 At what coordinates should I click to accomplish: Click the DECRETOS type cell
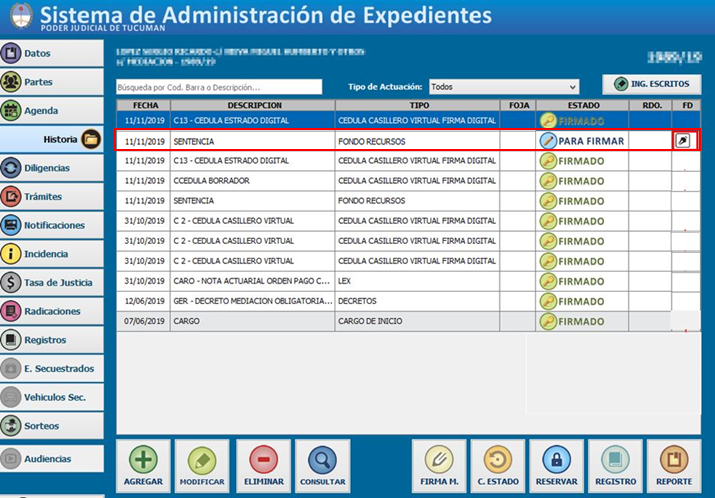click(x=417, y=301)
